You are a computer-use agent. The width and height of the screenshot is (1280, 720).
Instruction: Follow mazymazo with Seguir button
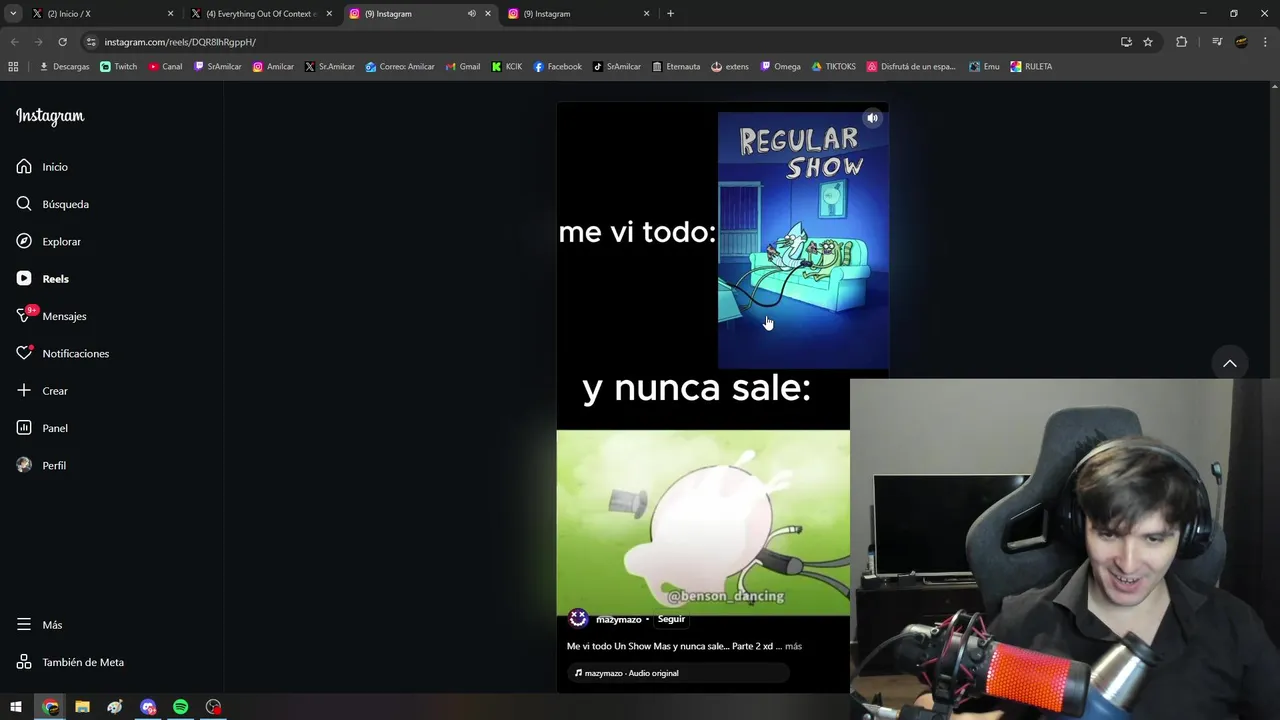coord(671,619)
